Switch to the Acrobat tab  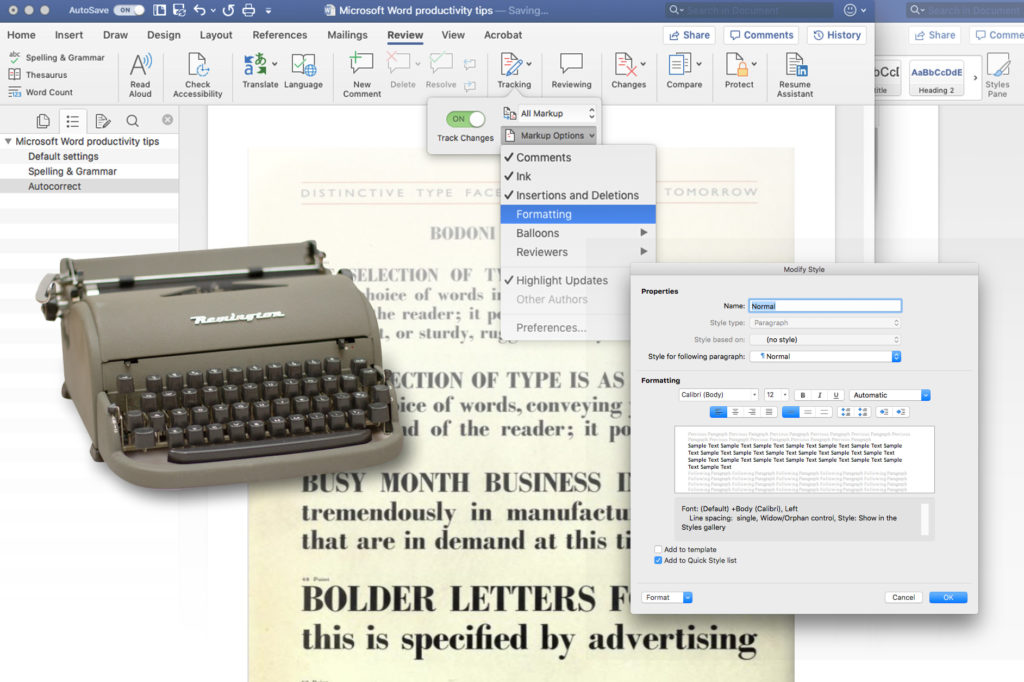(x=503, y=35)
